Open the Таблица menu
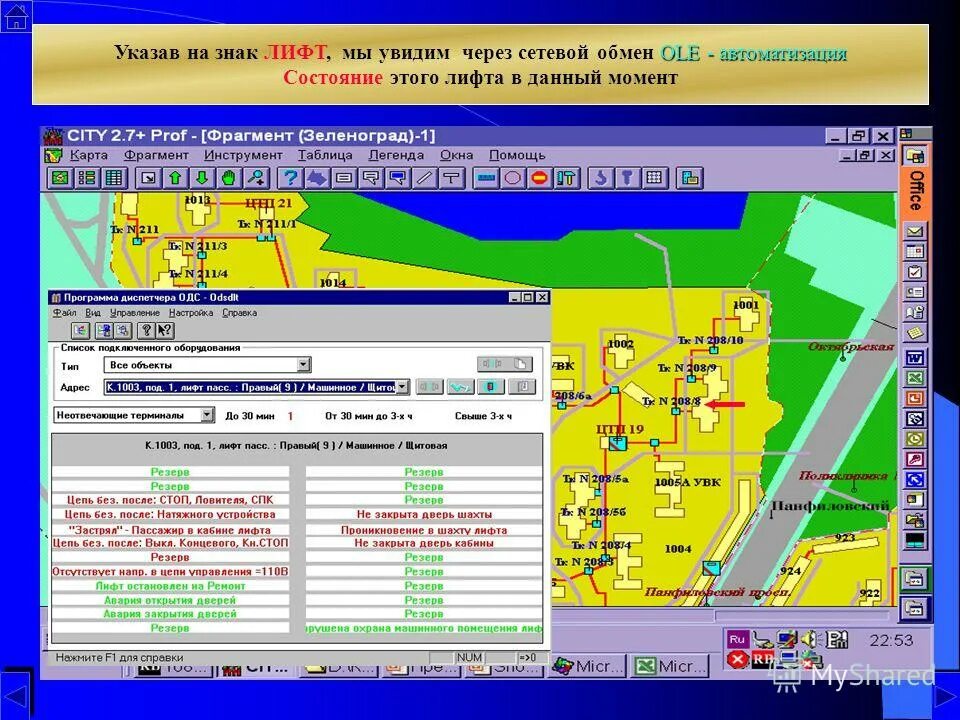 pos(325,155)
